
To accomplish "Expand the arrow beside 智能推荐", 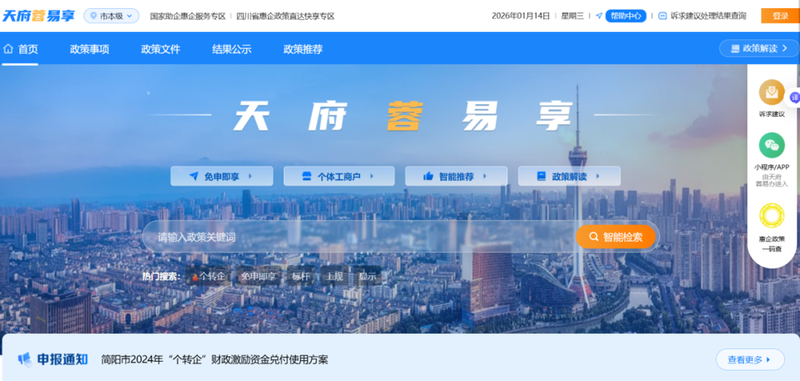I will click(485, 176).
